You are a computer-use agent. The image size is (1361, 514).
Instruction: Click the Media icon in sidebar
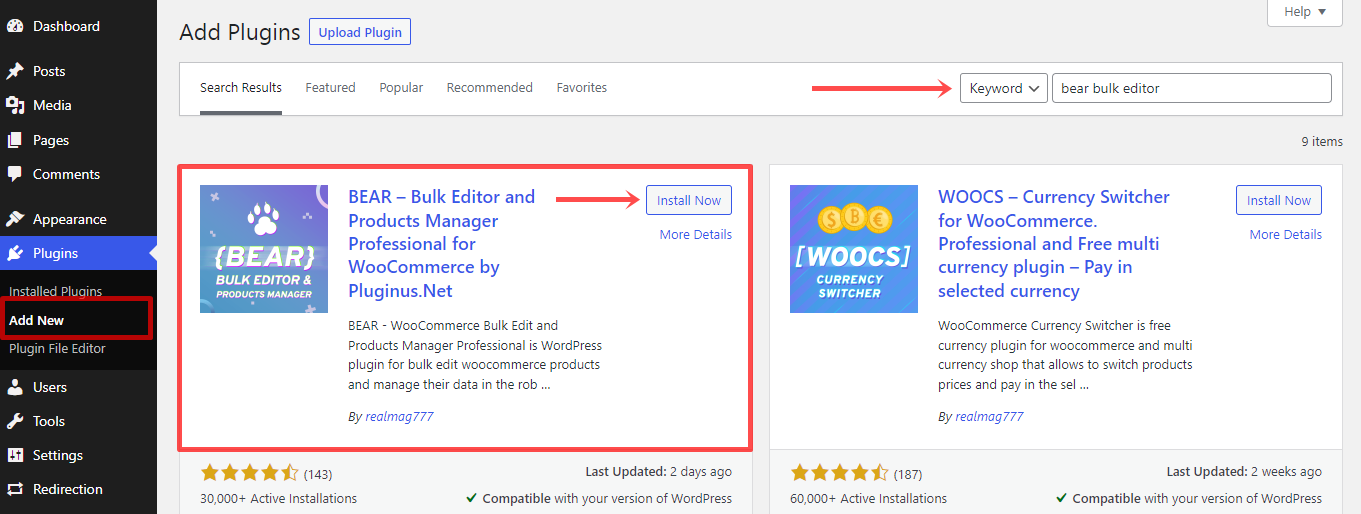point(15,105)
